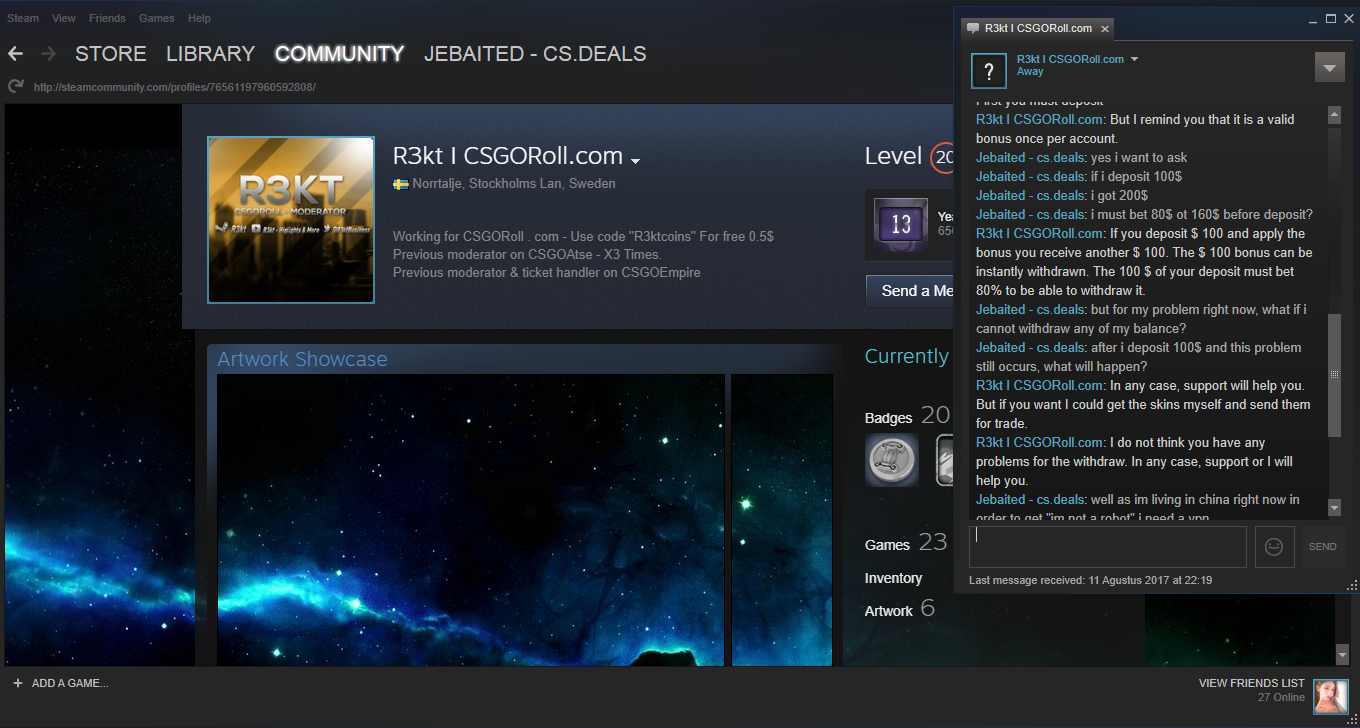Viewport: 1360px width, 728px height.
Task: Go back with the left arrow
Action: [15, 53]
